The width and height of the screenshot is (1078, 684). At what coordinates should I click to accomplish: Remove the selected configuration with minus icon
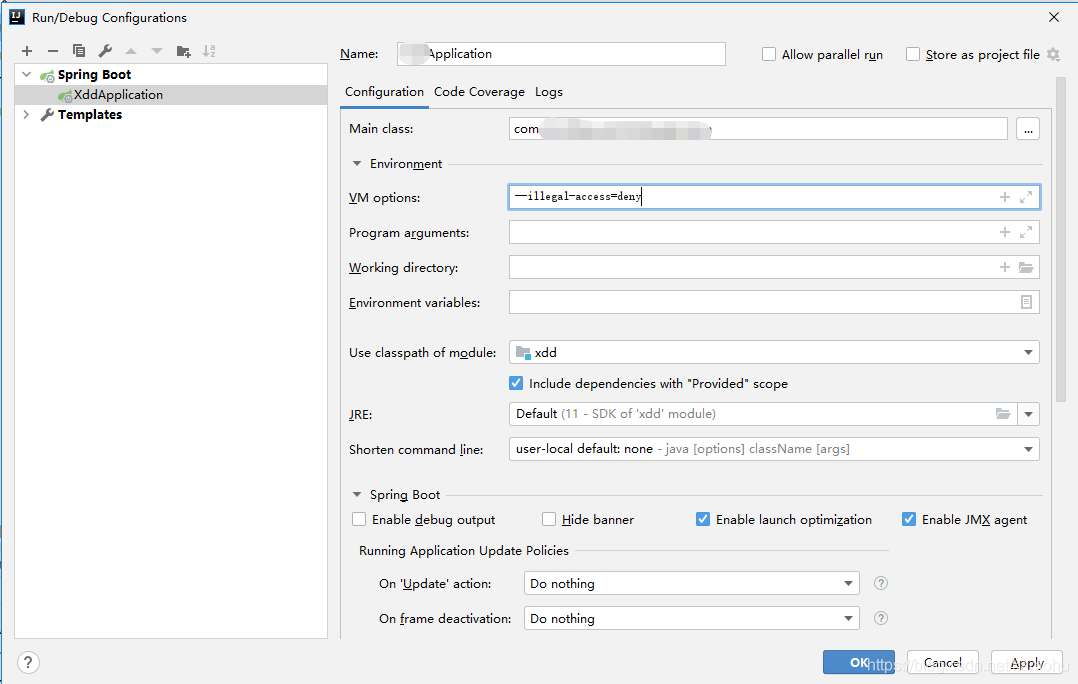click(x=53, y=51)
